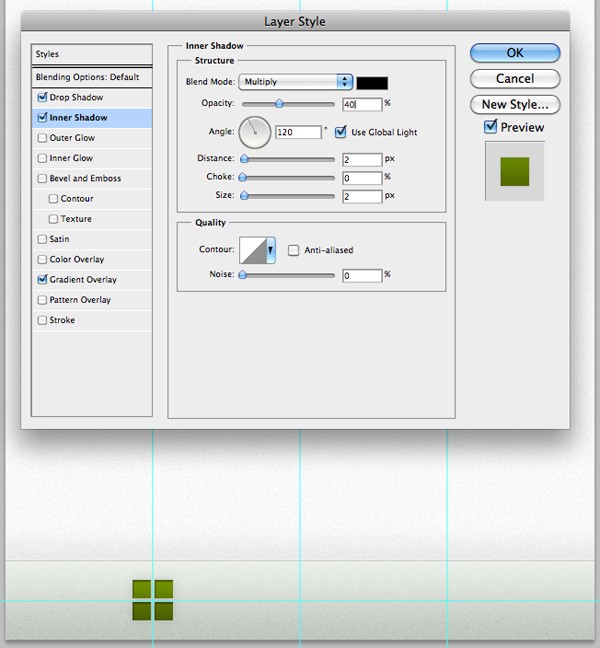The height and width of the screenshot is (648, 600).
Task: Click the Noise value field
Action: click(x=362, y=276)
